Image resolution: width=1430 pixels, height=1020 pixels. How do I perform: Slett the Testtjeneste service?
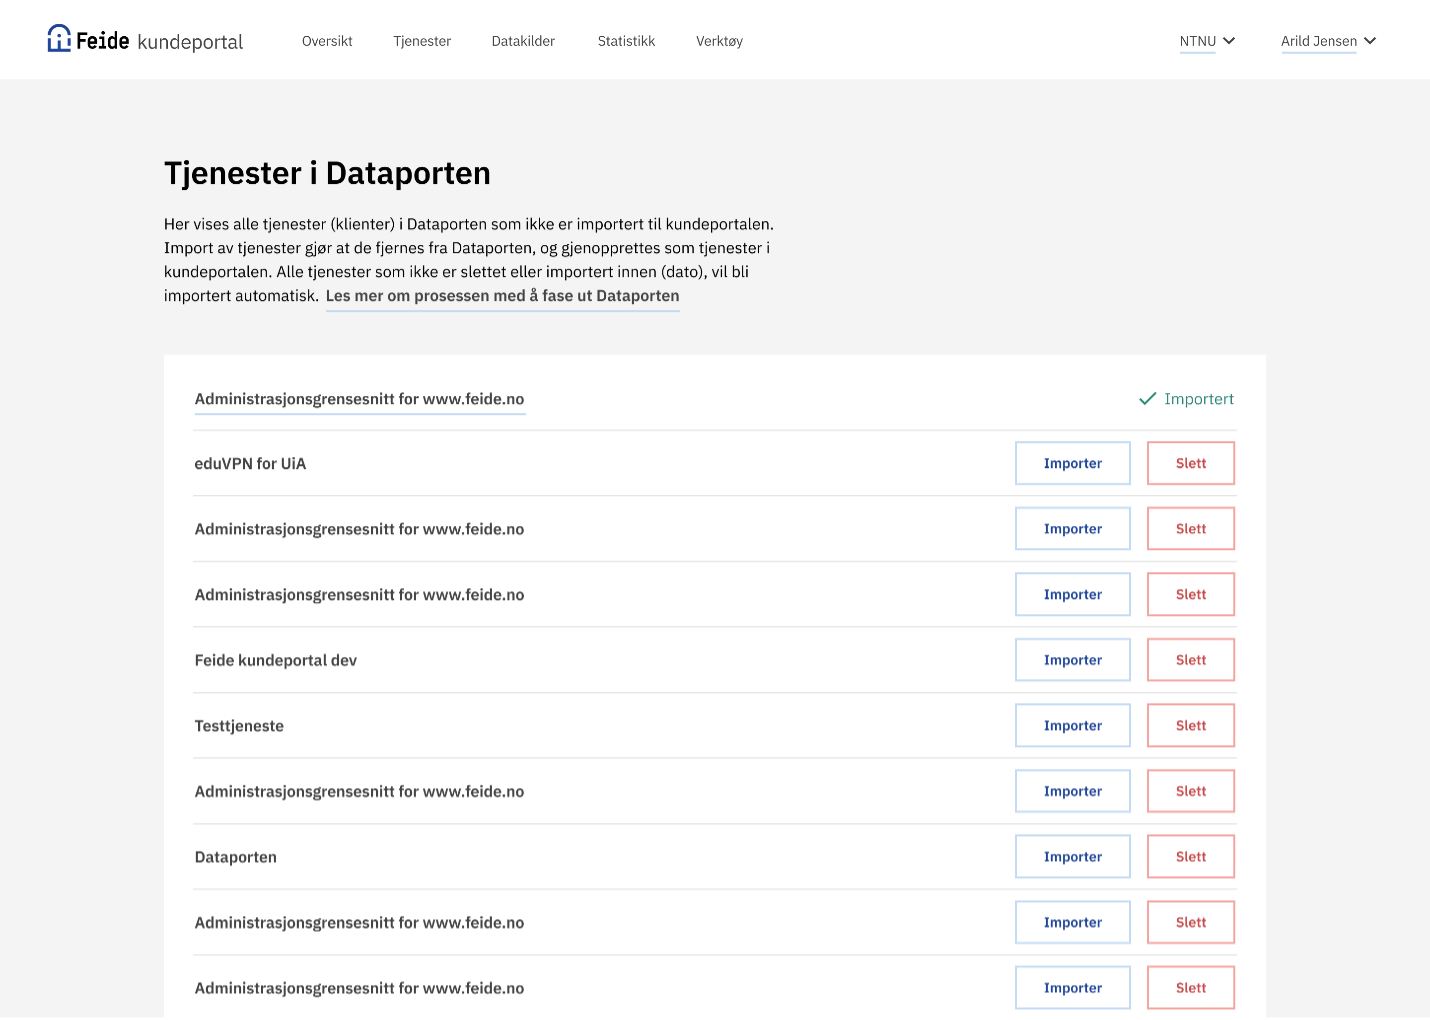[1191, 726]
